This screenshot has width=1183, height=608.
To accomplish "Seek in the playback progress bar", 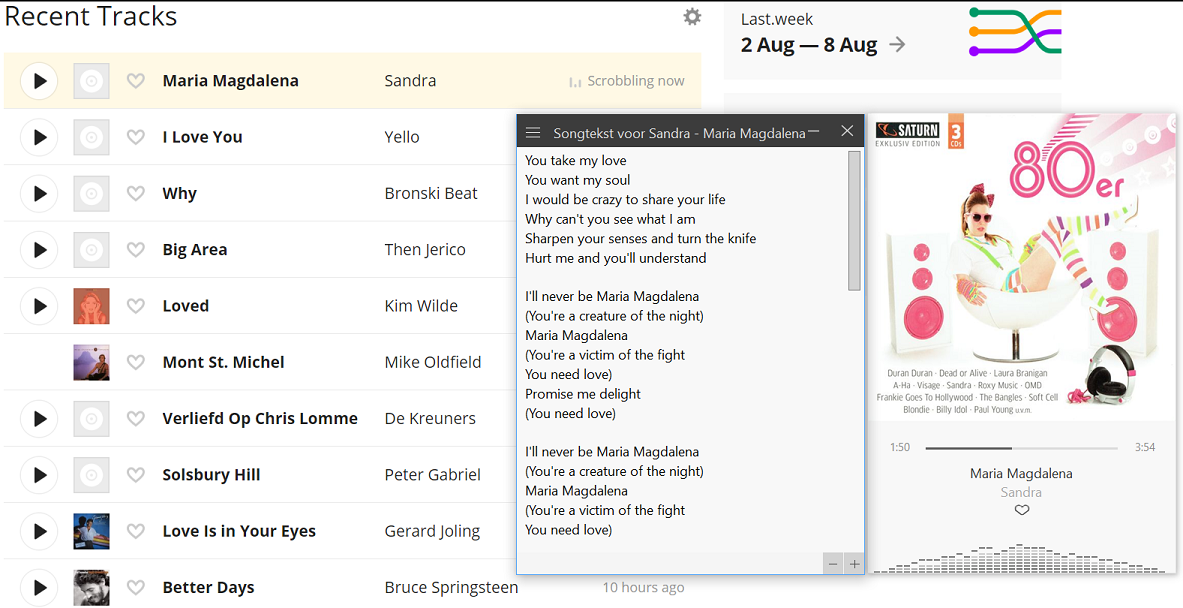I will pos(1021,448).
